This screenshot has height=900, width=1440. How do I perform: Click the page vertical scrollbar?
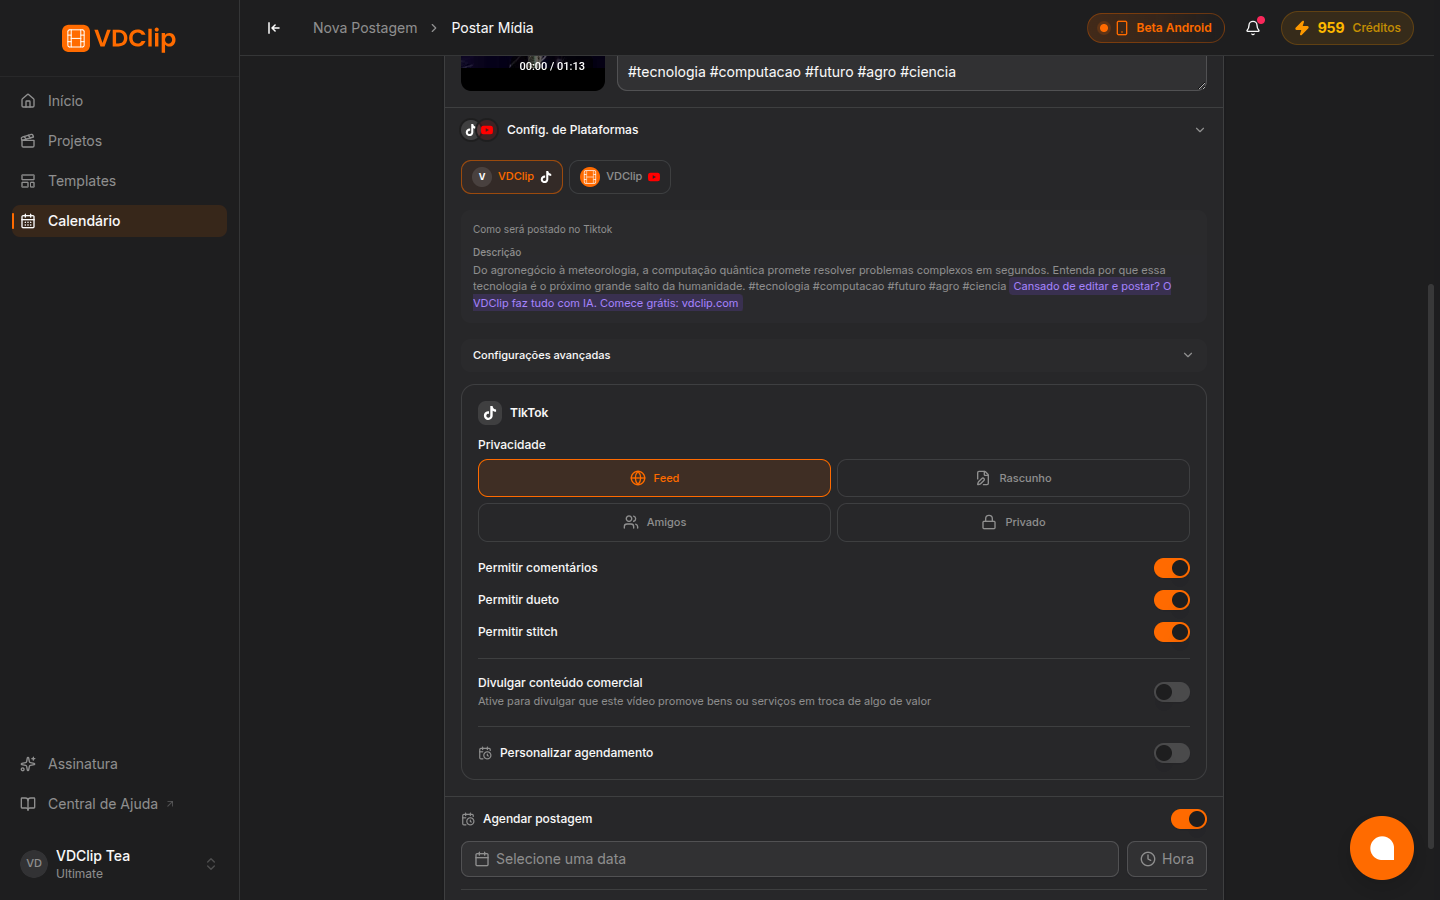click(x=1431, y=565)
